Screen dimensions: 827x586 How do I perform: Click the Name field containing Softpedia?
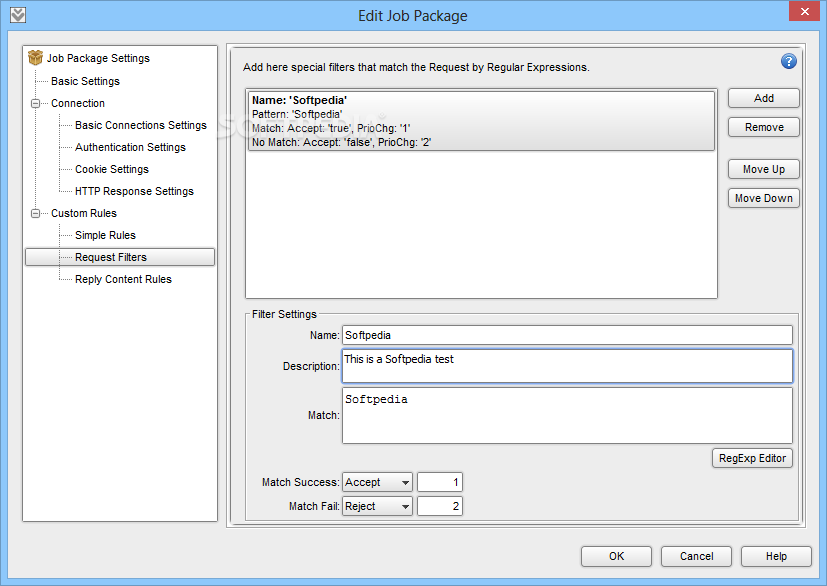tap(568, 335)
